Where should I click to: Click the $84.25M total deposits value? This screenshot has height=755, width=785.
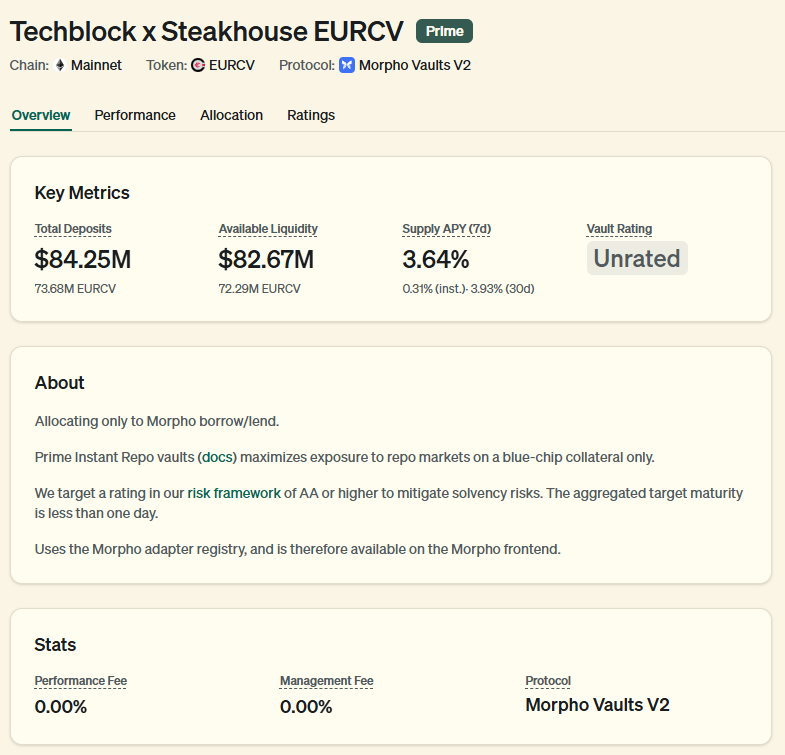pyautogui.click(x=83, y=259)
